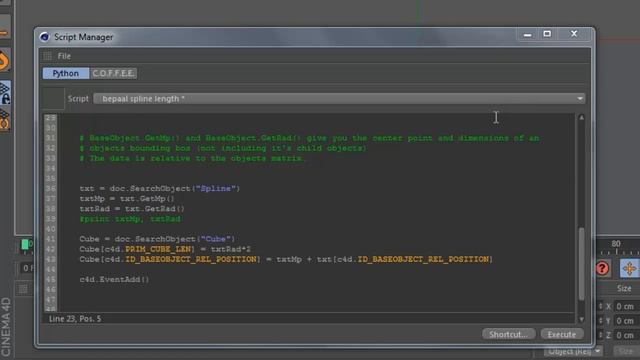Click the 'PRIM_CUBE_LEN' constant in code

coord(158,249)
